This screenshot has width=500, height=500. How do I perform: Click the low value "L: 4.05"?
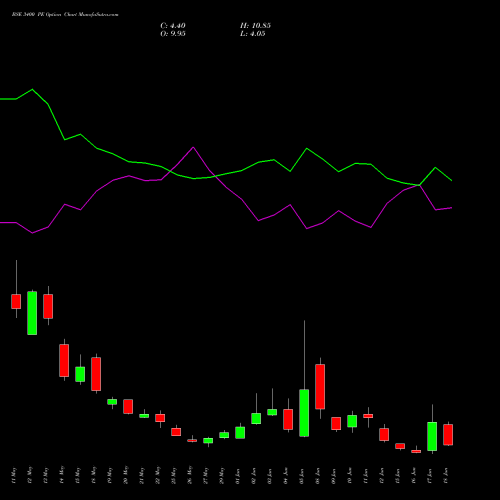(253, 34)
